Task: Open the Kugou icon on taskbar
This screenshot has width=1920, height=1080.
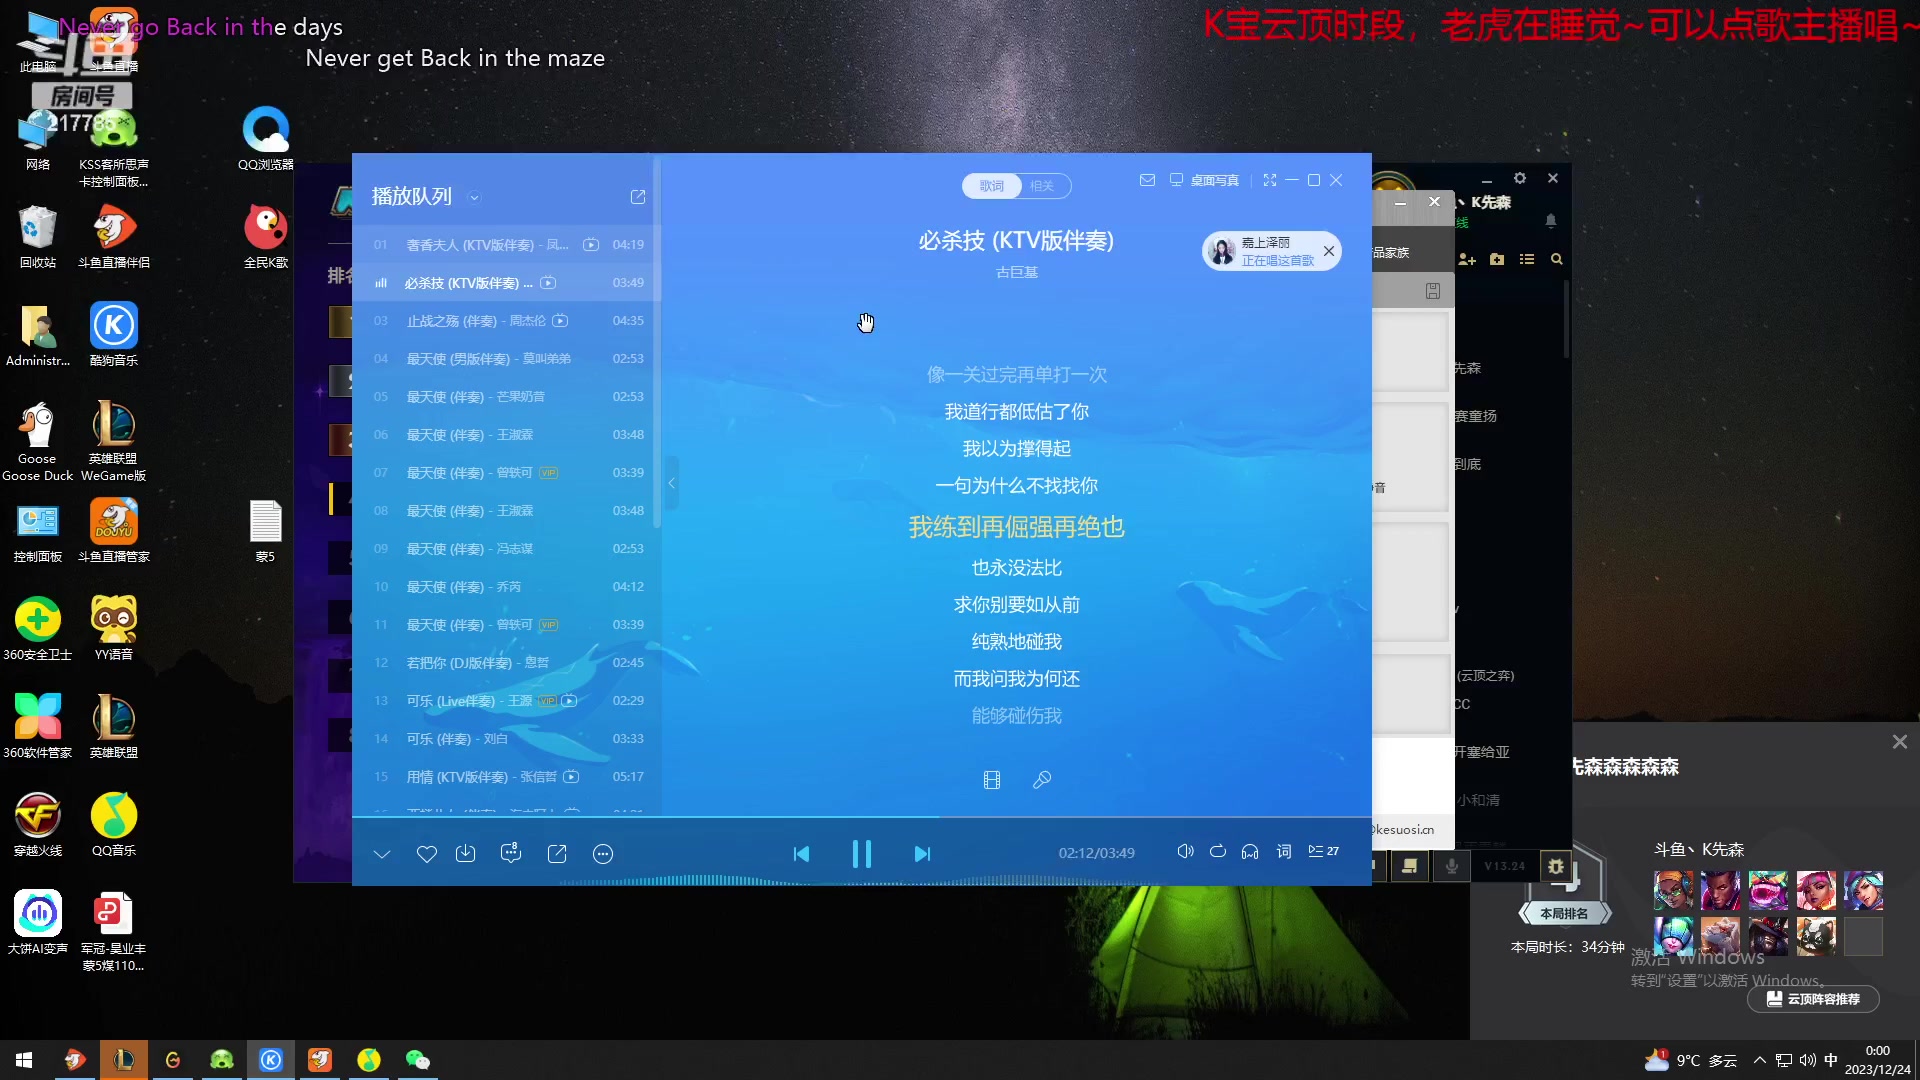Action: click(x=271, y=1060)
